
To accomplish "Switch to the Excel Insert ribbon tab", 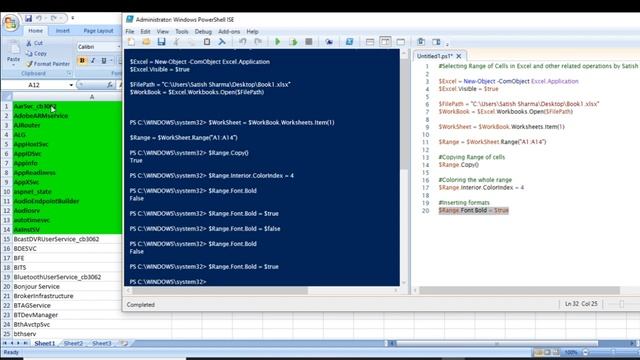I will coord(62,31).
